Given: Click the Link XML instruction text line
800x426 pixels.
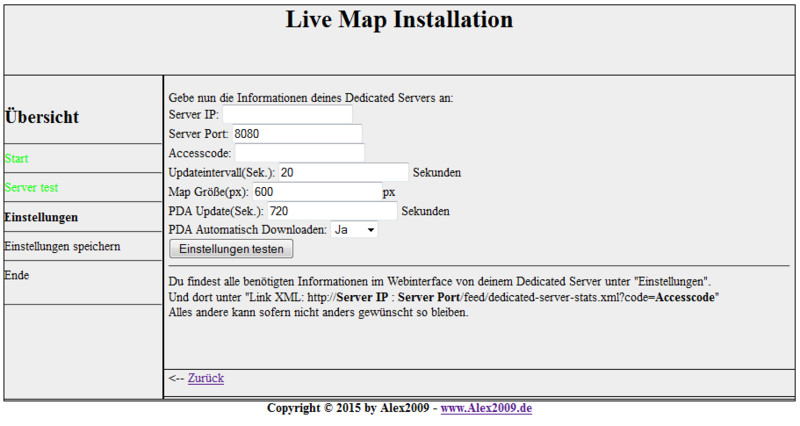Looking at the screenshot, I should (x=445, y=297).
